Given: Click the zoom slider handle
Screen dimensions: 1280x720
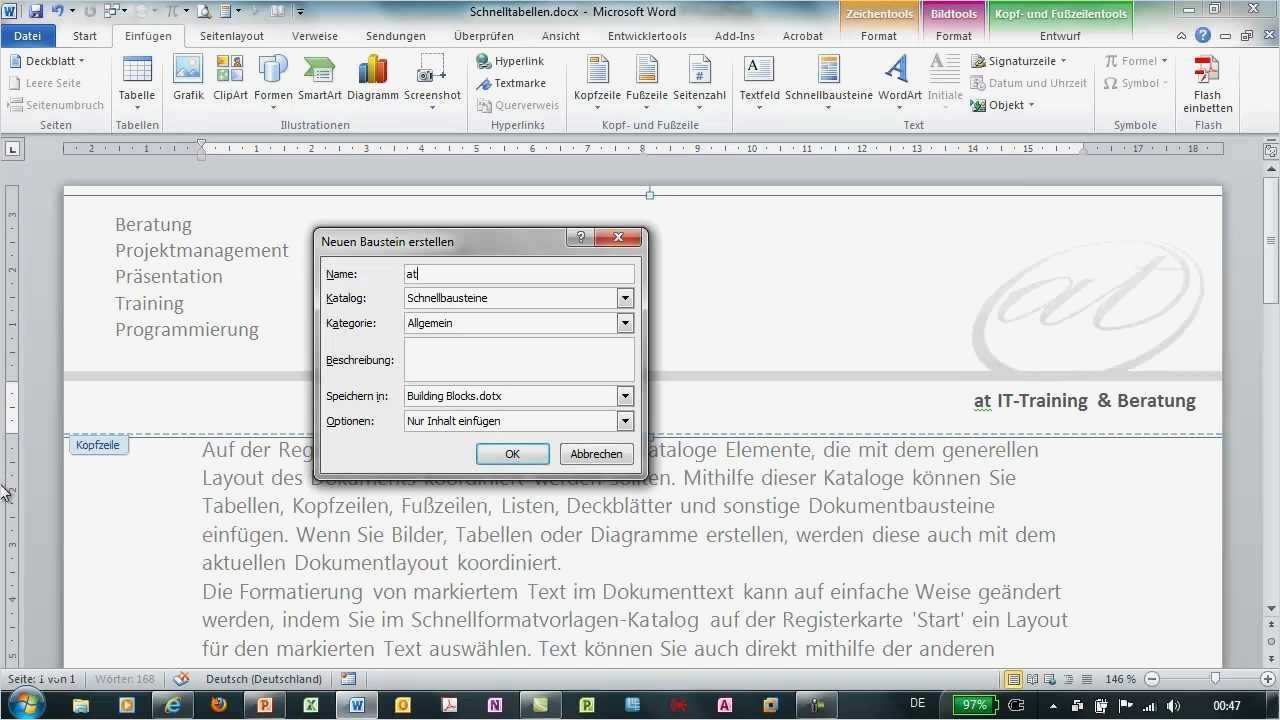Looking at the screenshot, I should (1215, 679).
